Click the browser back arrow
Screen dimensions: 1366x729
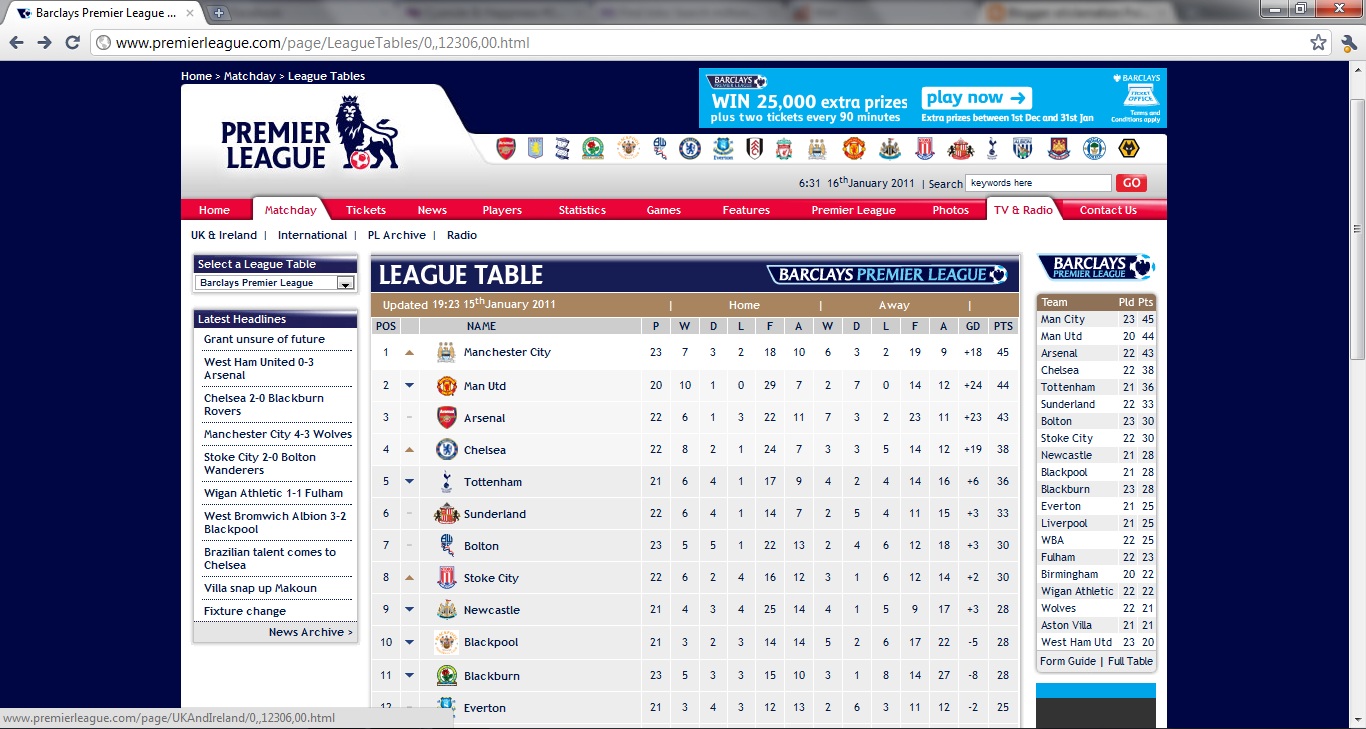[x=16, y=43]
